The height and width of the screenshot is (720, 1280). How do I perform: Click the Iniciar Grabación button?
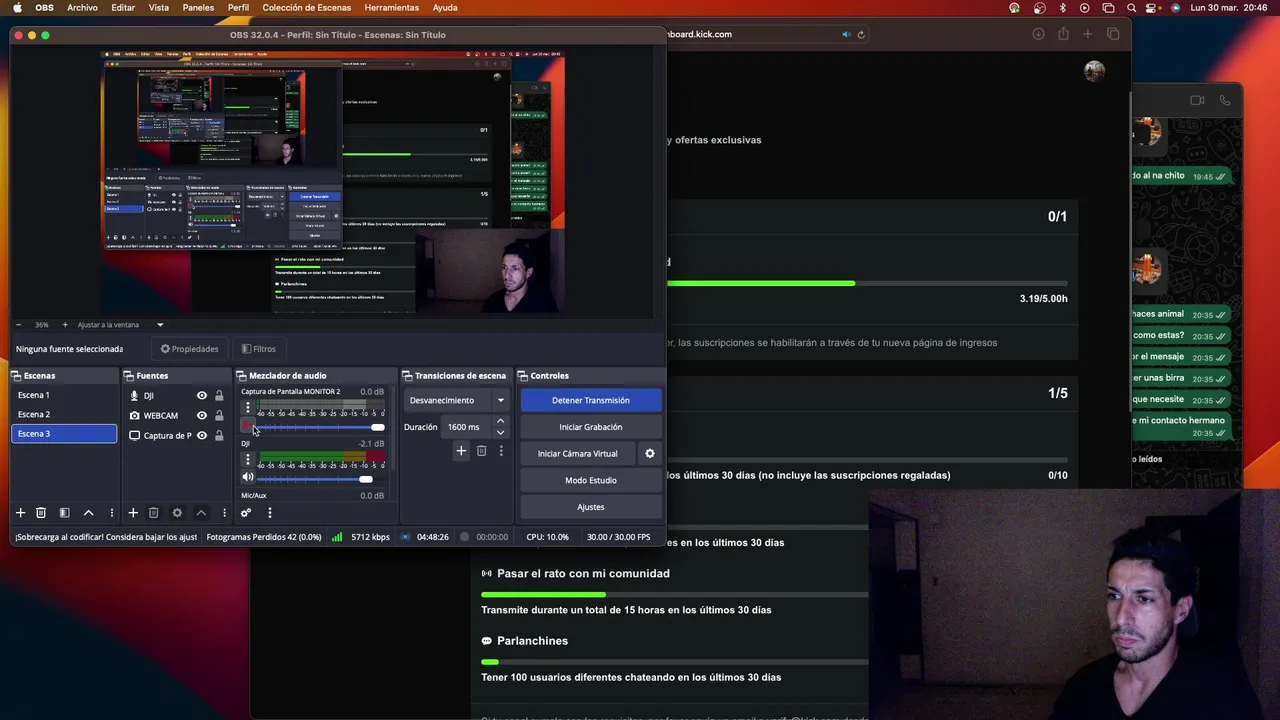pos(591,427)
